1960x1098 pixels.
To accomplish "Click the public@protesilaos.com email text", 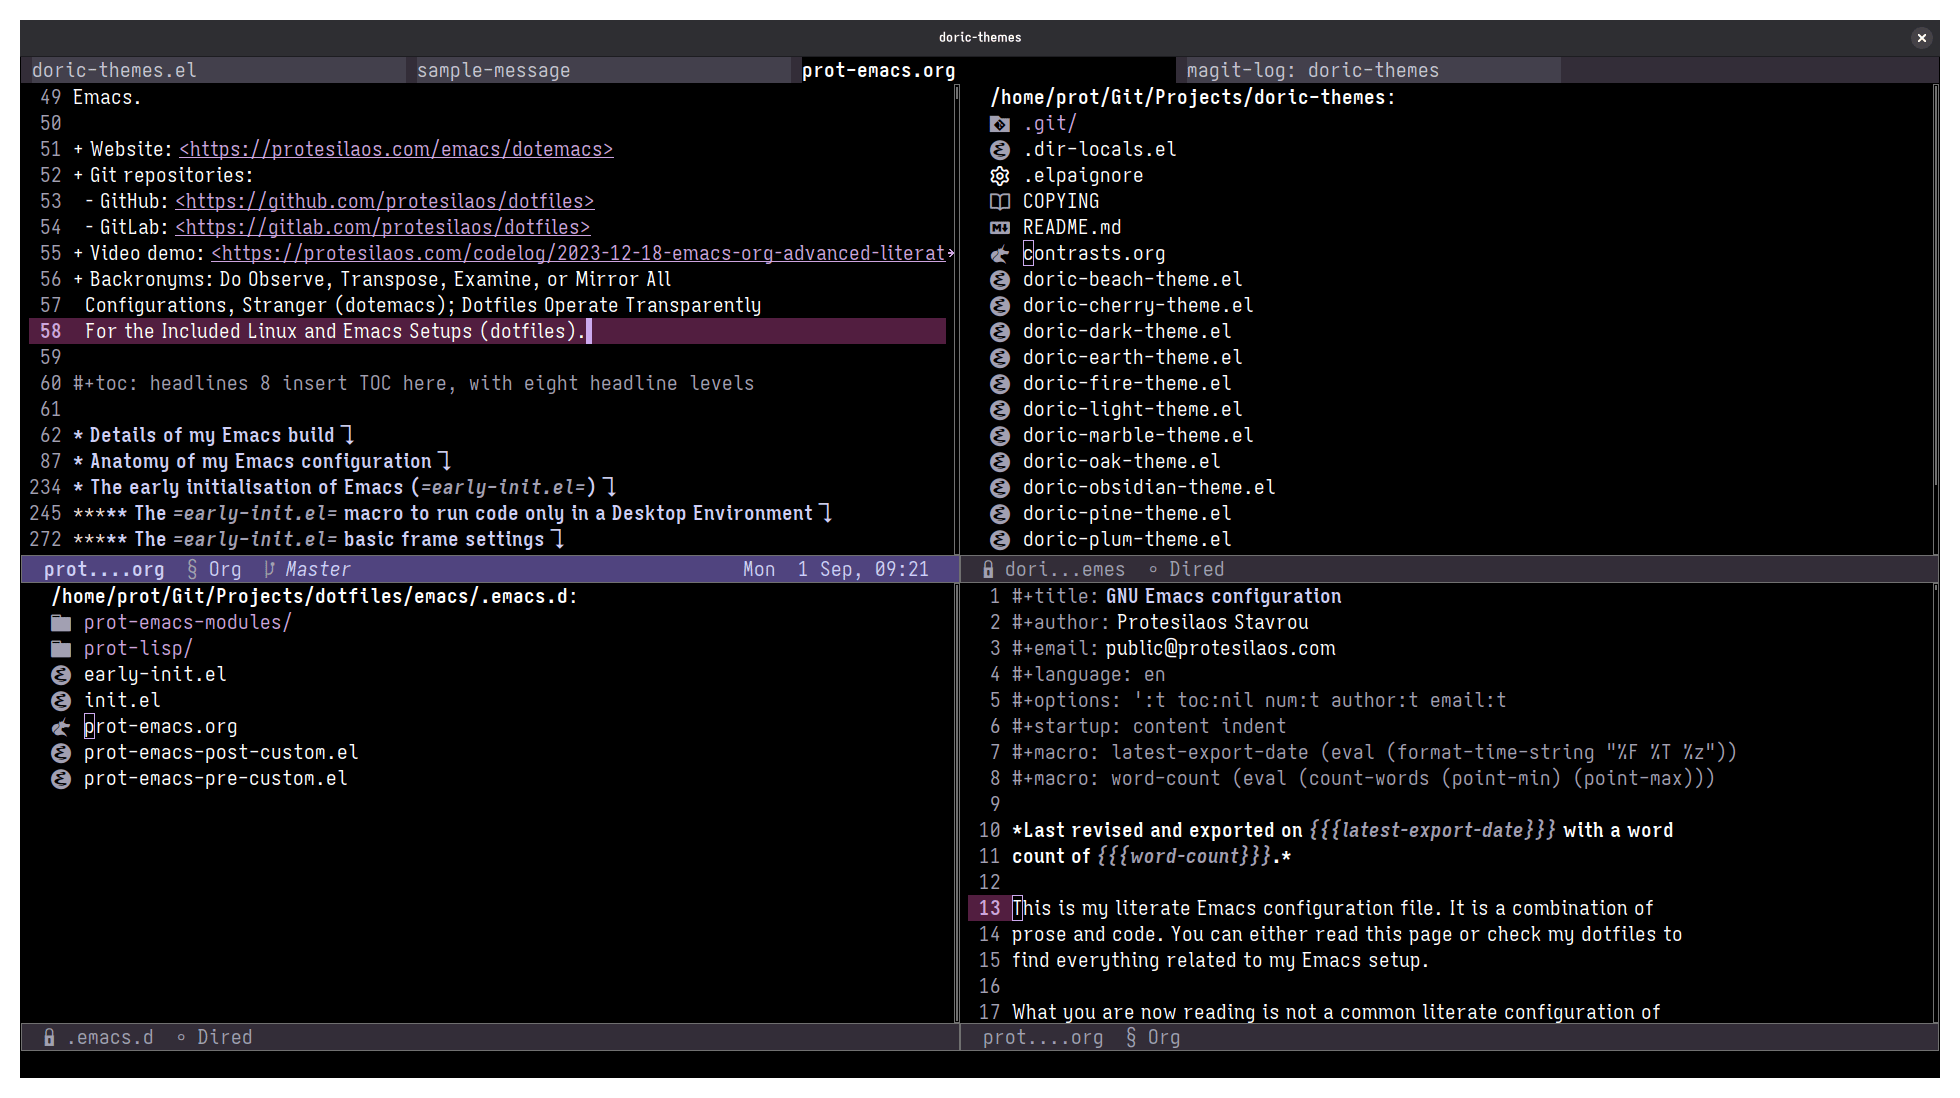I will [1220, 649].
